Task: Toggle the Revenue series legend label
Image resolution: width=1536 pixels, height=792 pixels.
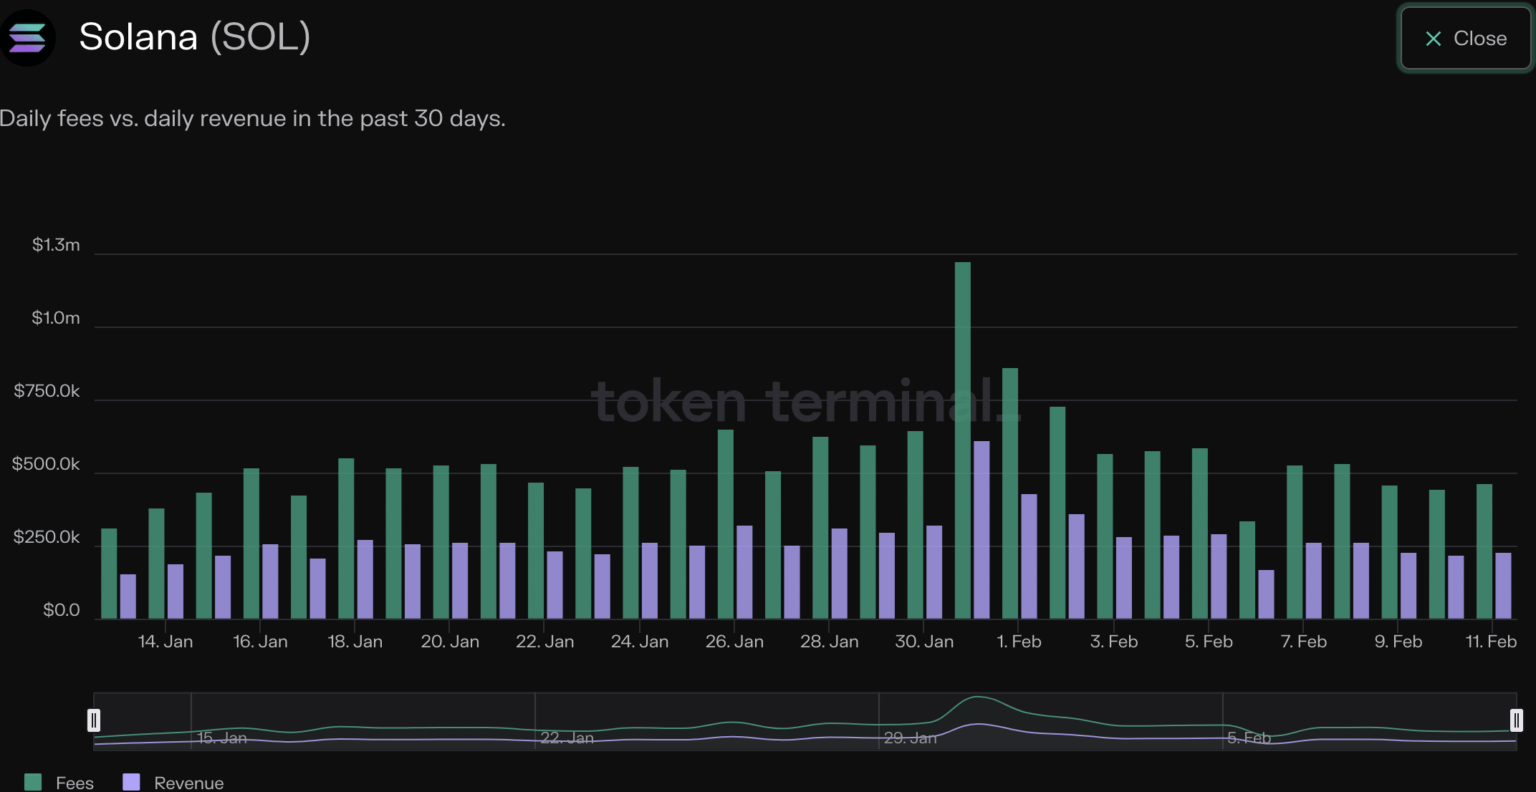Action: pos(189,783)
